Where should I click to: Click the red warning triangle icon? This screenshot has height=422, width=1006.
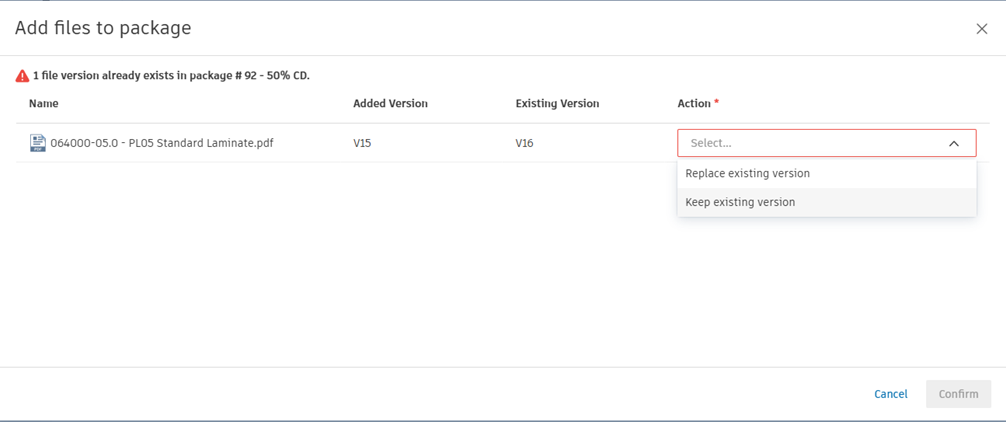[22, 76]
